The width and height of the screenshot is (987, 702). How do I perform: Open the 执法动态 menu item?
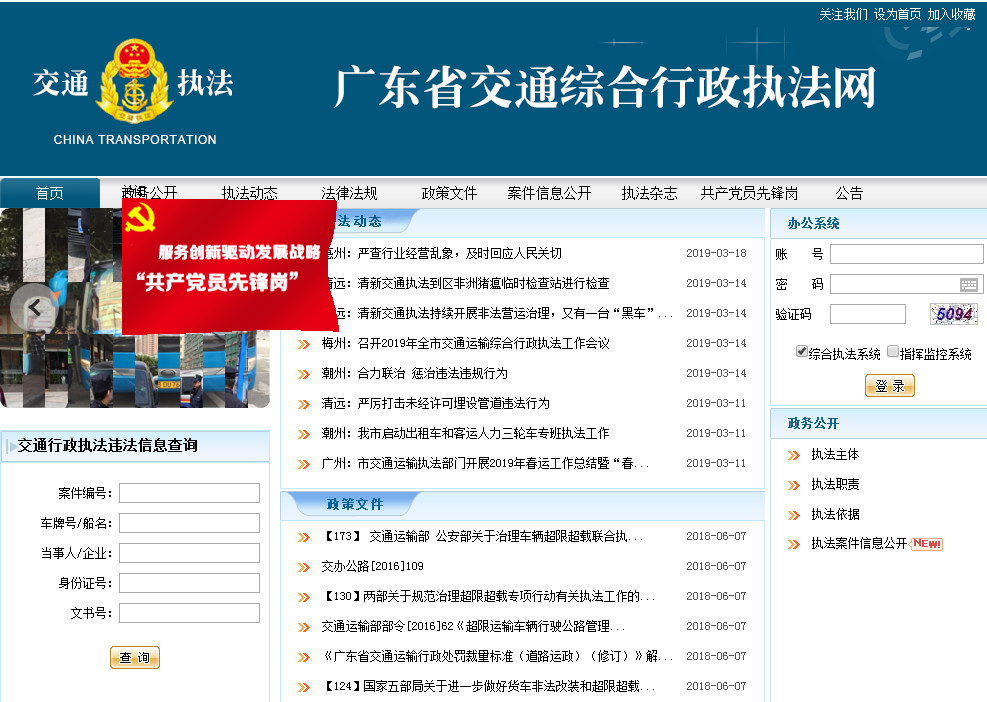coord(249,193)
